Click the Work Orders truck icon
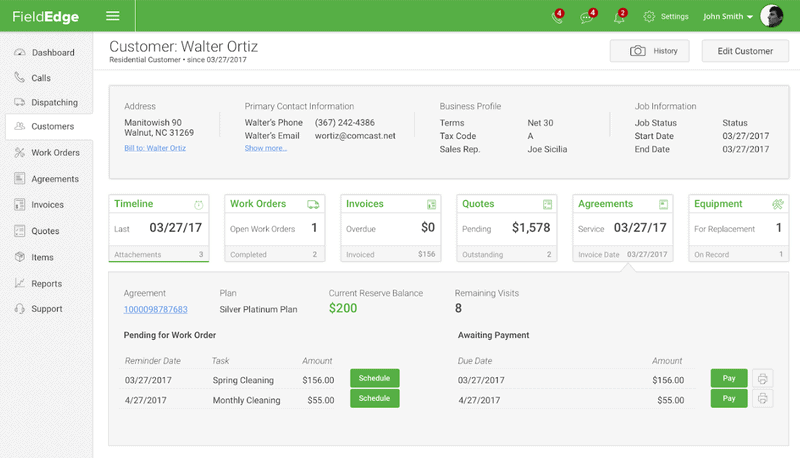800x458 pixels. tap(313, 205)
